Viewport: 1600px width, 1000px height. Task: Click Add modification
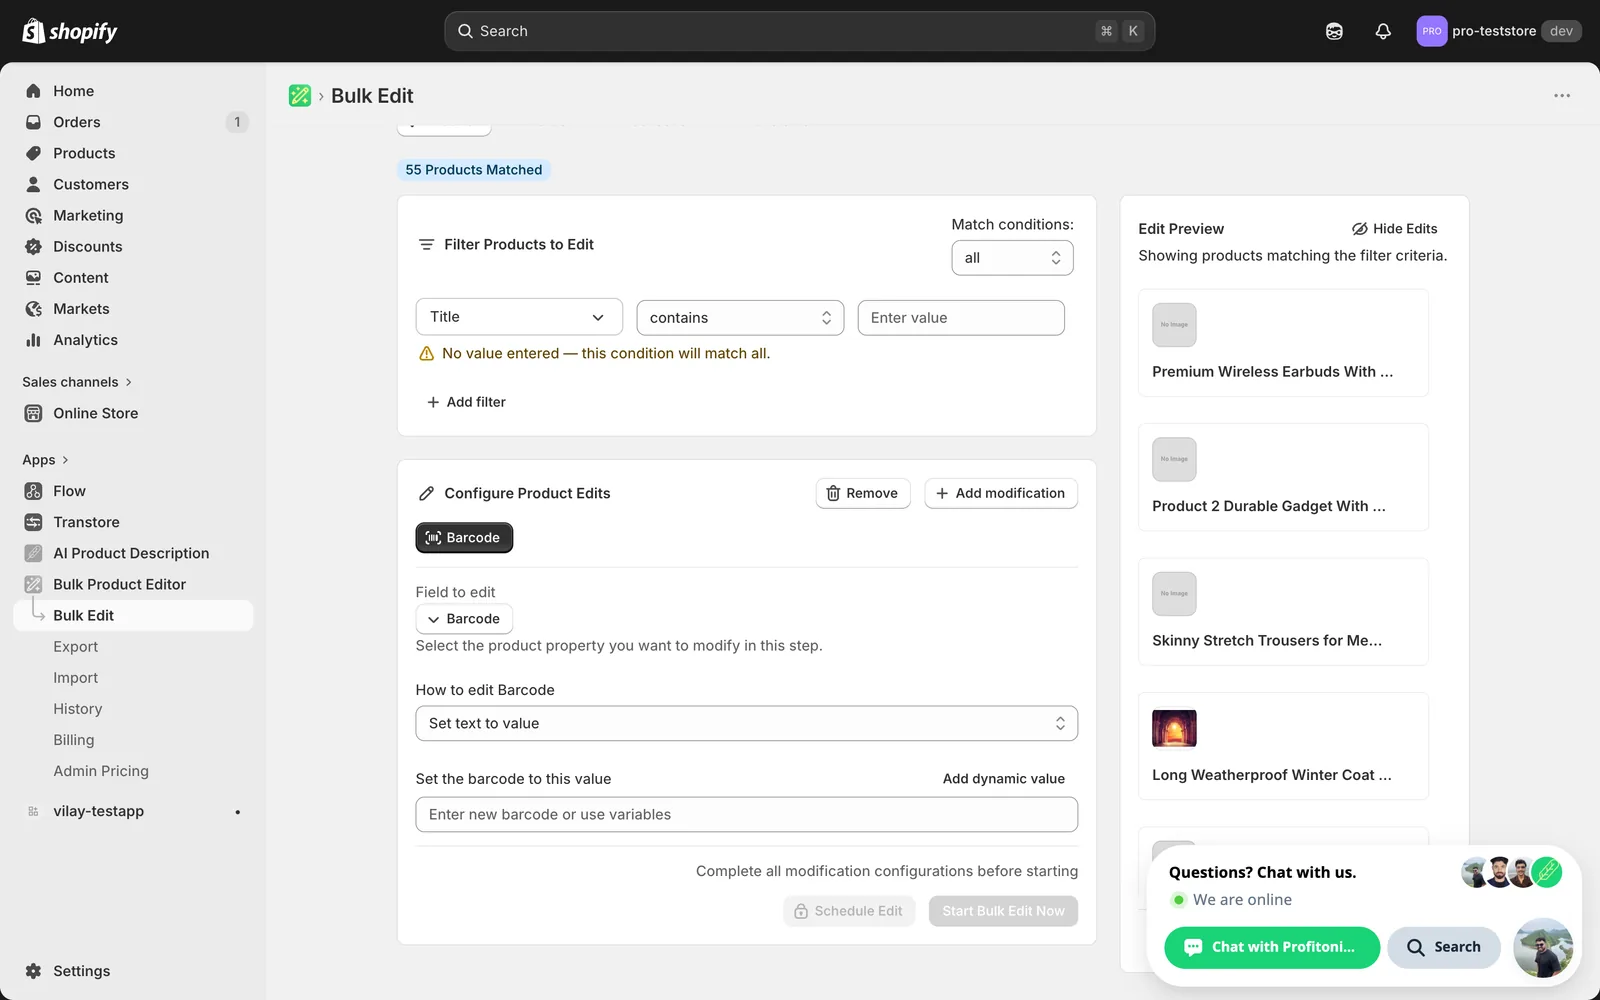[x=1001, y=493]
